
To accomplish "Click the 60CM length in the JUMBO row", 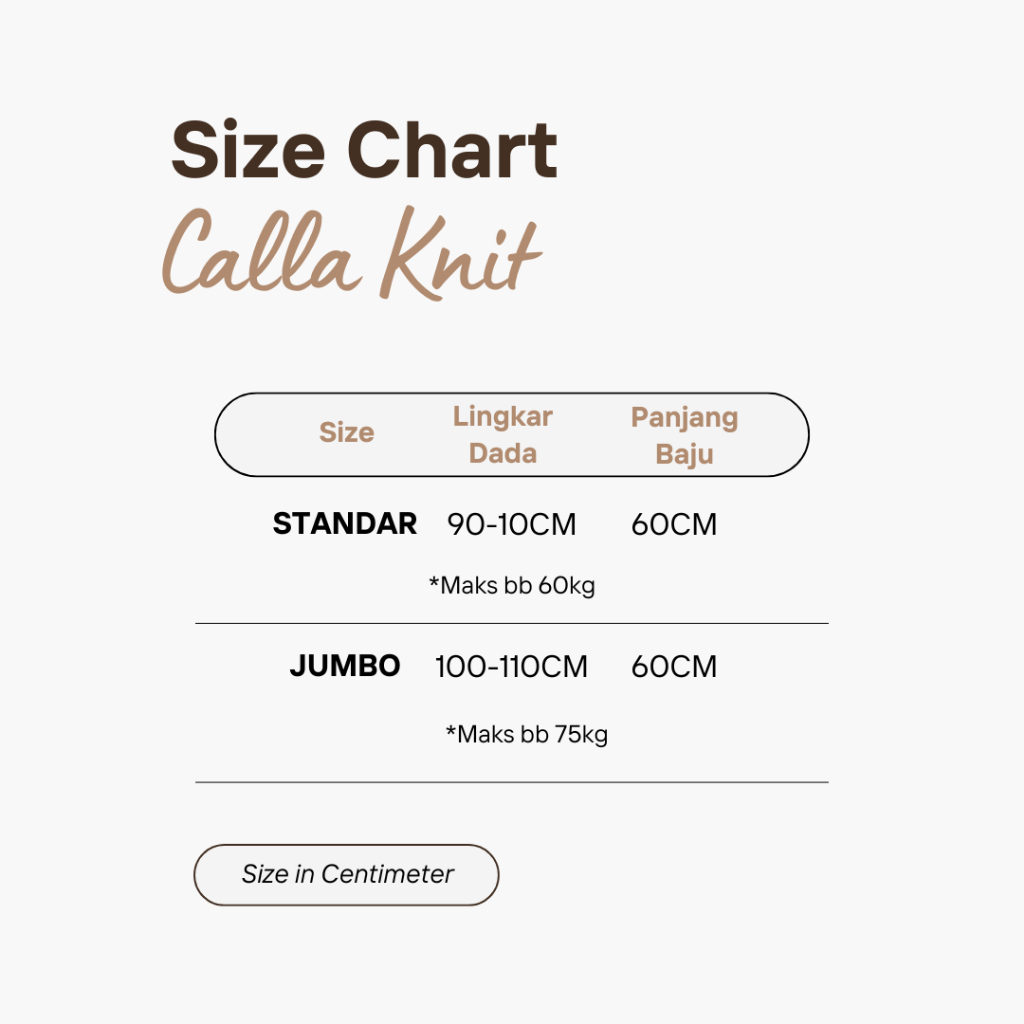I will point(673,667).
